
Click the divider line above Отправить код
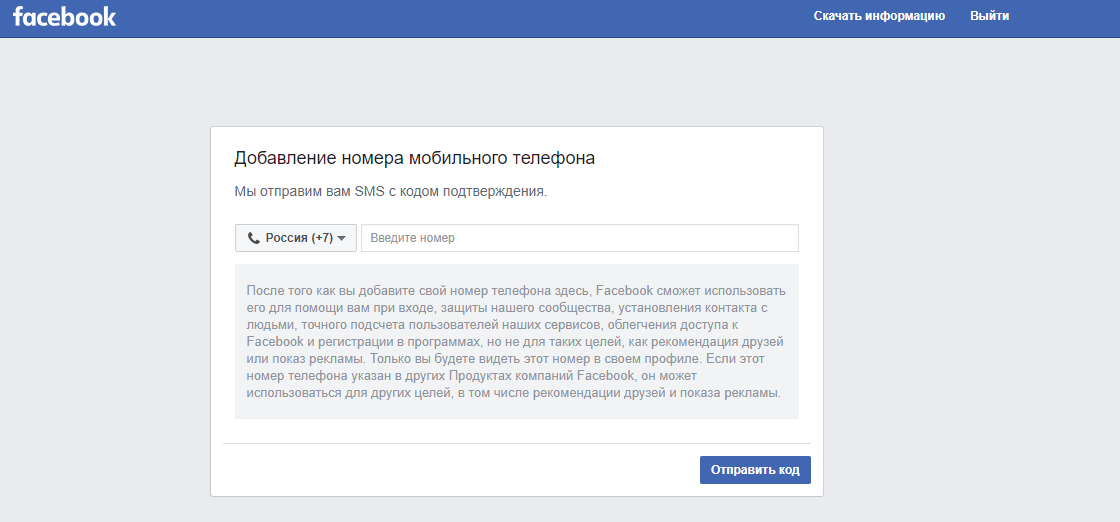(x=516, y=443)
